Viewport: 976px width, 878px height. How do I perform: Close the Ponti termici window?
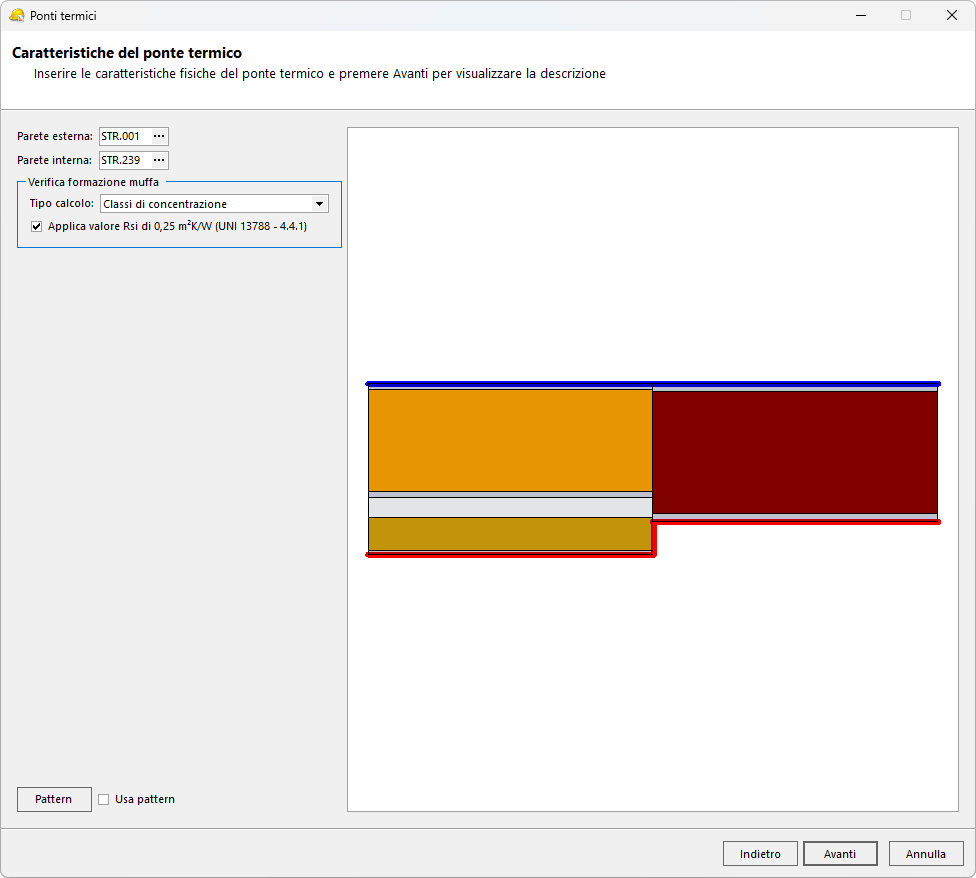[x=951, y=16]
